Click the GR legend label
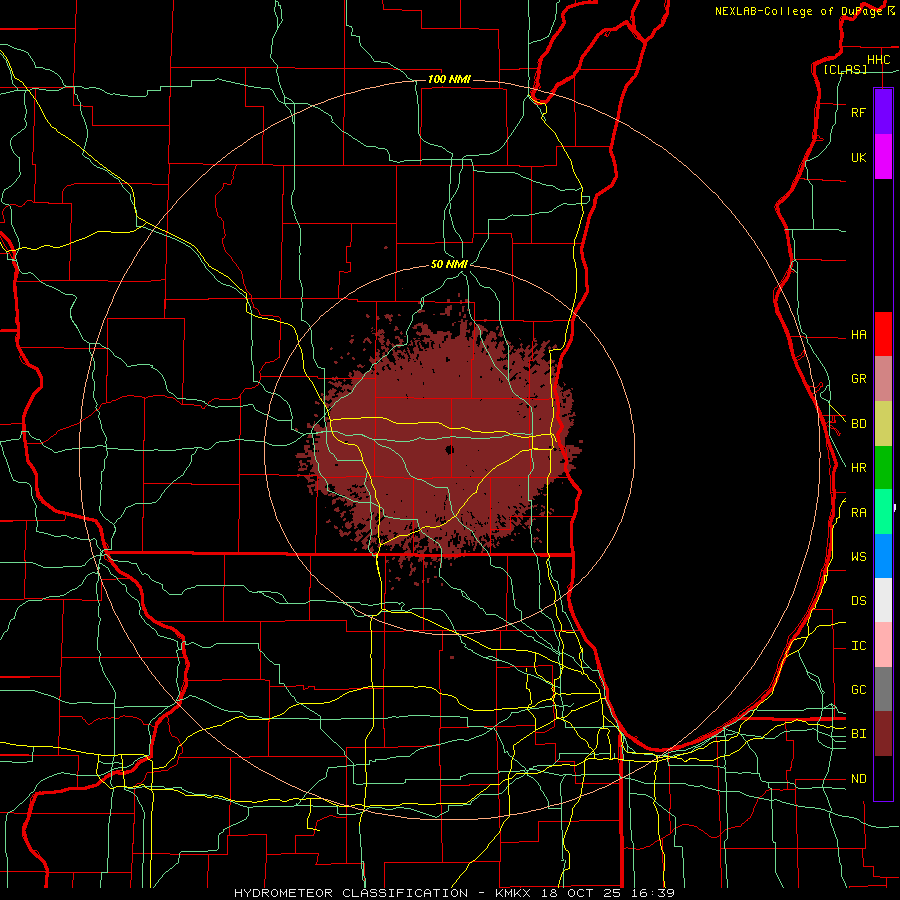 coord(859,379)
